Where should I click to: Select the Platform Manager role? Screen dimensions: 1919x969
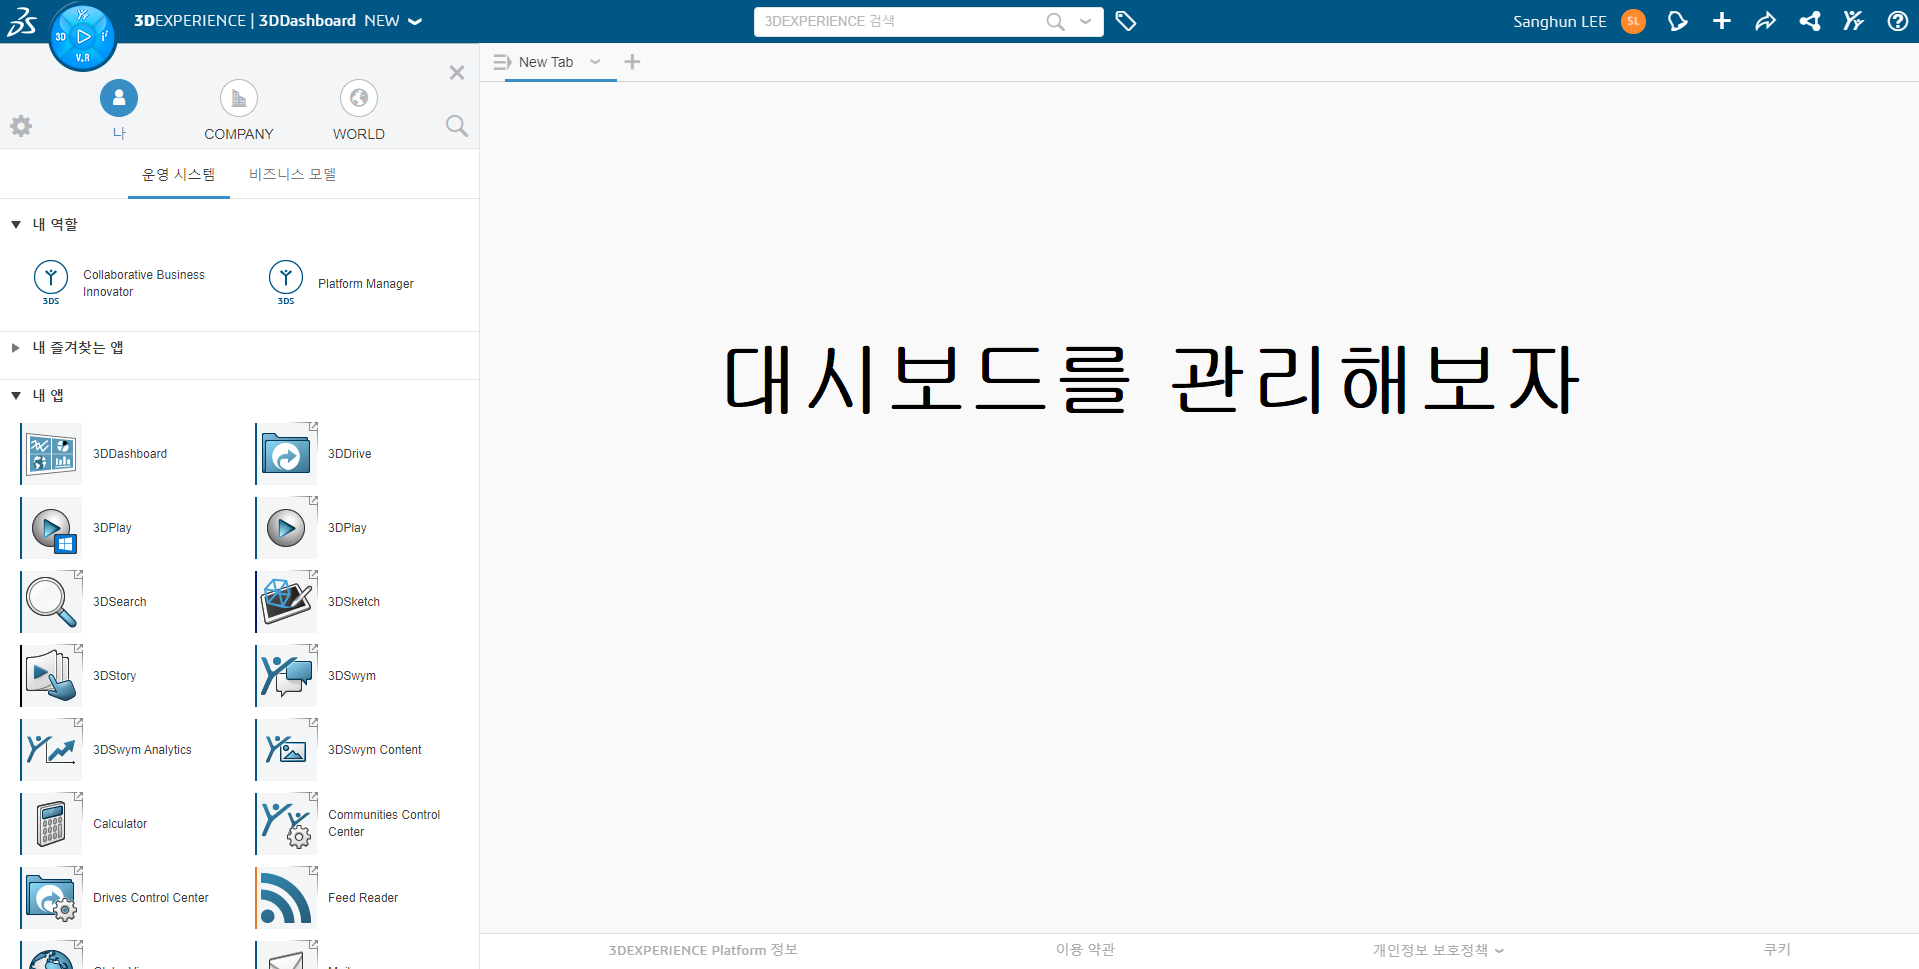pyautogui.click(x=341, y=283)
